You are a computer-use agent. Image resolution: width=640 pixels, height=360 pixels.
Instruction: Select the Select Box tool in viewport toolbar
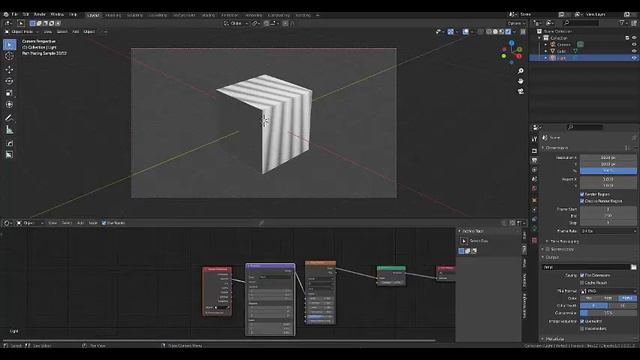tap(9, 44)
